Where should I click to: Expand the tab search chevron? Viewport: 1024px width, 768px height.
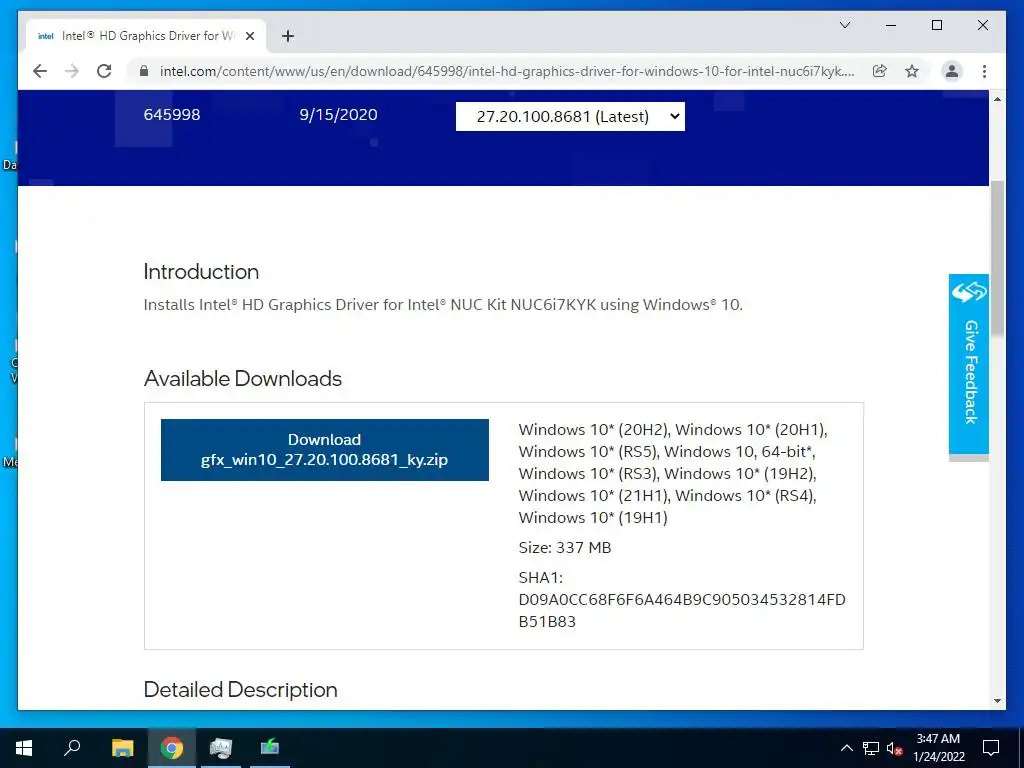[x=844, y=25]
